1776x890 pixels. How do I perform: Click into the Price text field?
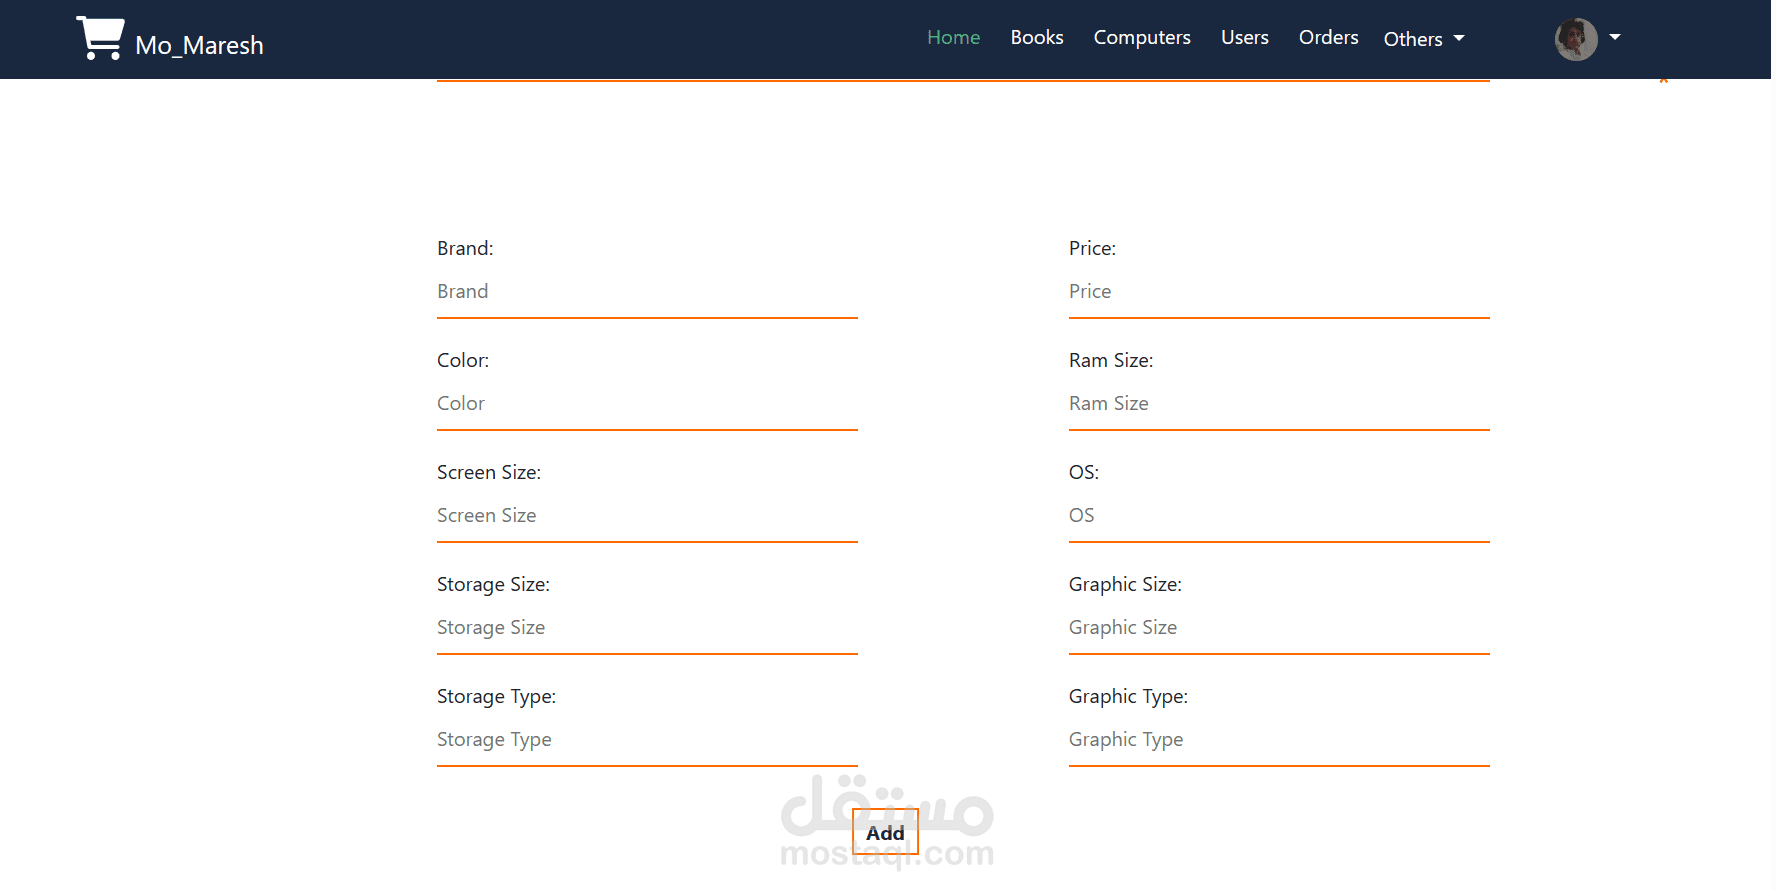click(x=1278, y=292)
